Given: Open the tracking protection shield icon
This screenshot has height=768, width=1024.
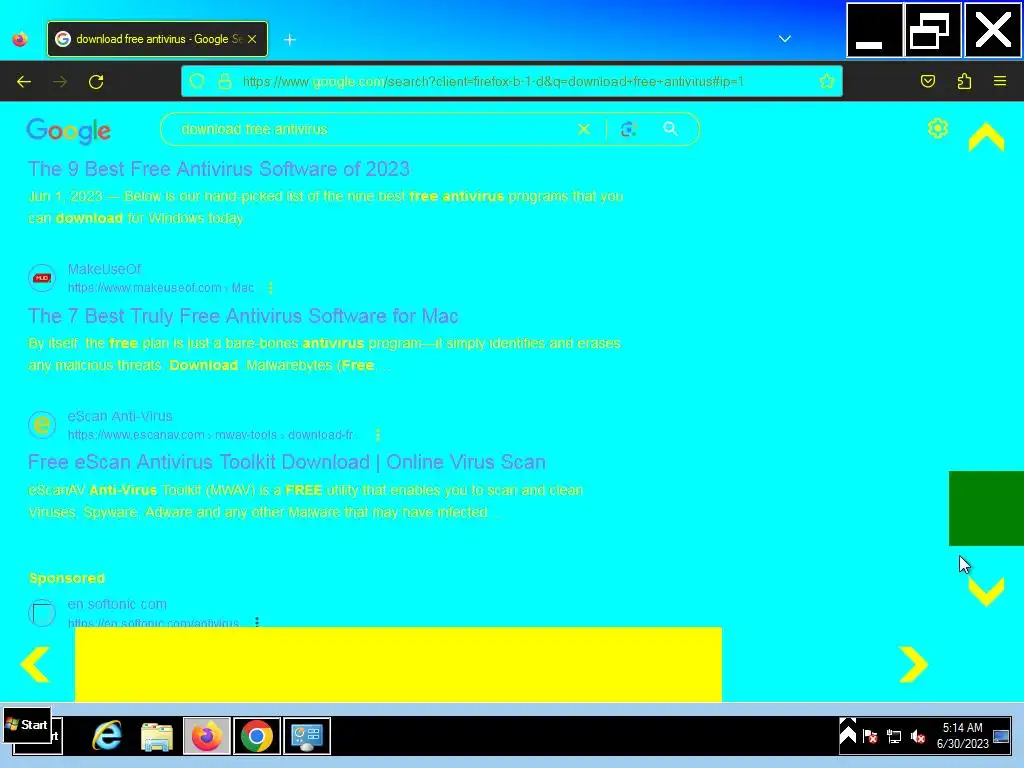Looking at the screenshot, I should tap(197, 81).
